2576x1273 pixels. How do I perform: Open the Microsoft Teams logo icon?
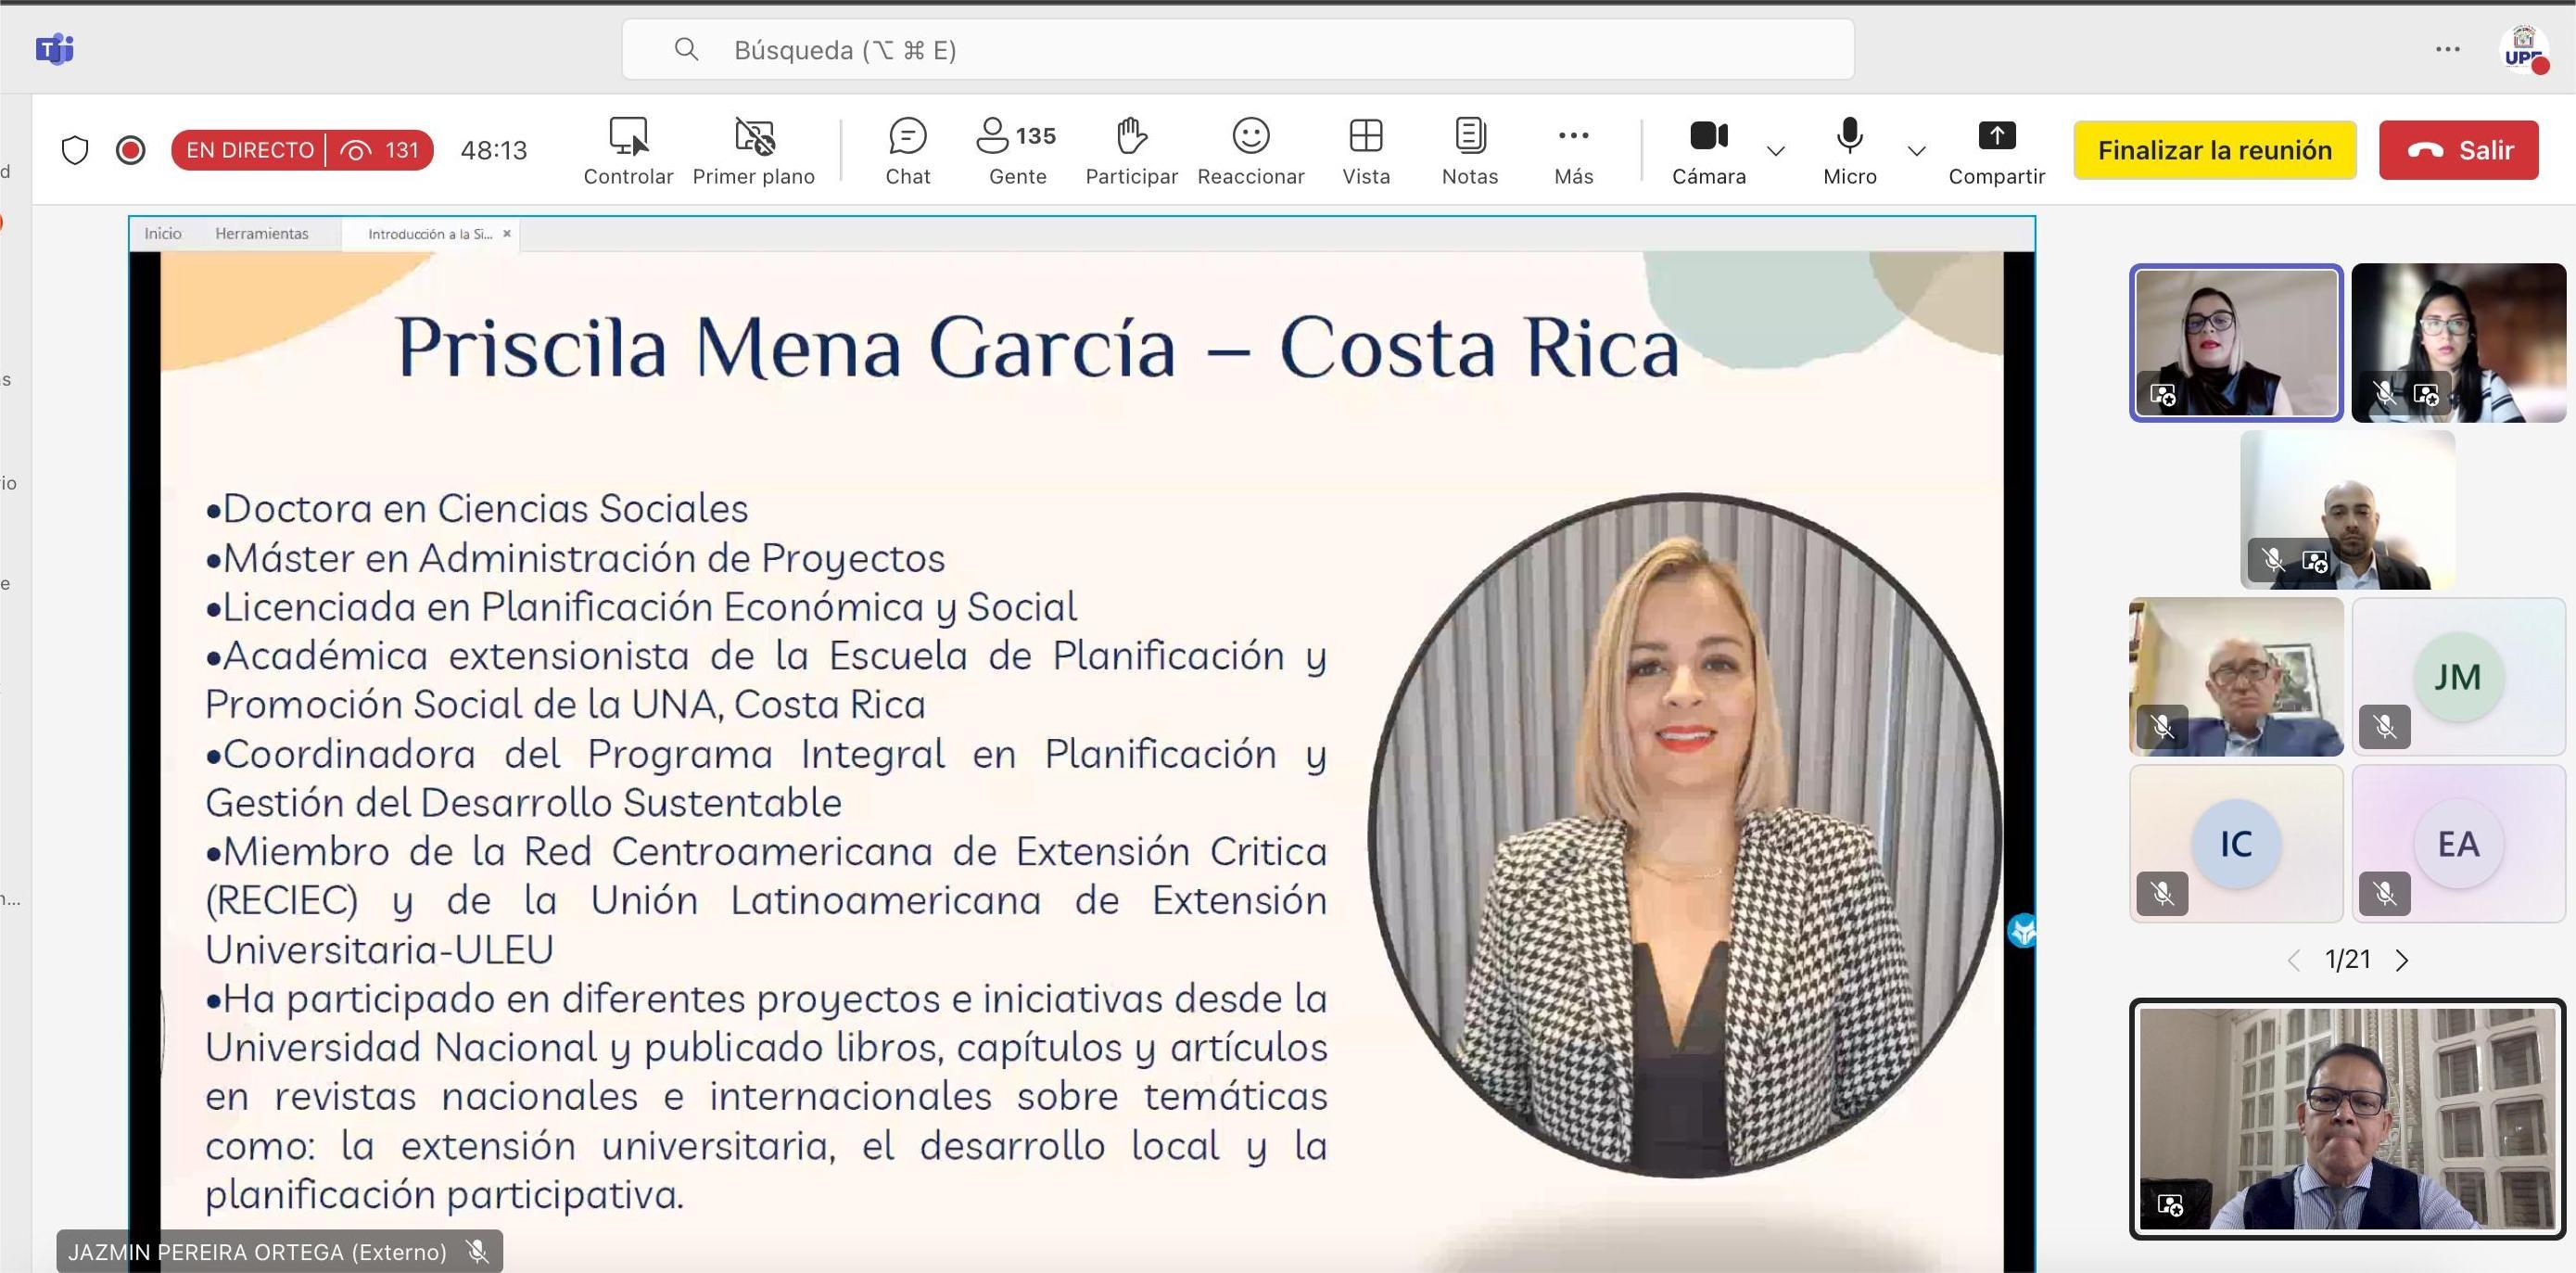point(55,48)
